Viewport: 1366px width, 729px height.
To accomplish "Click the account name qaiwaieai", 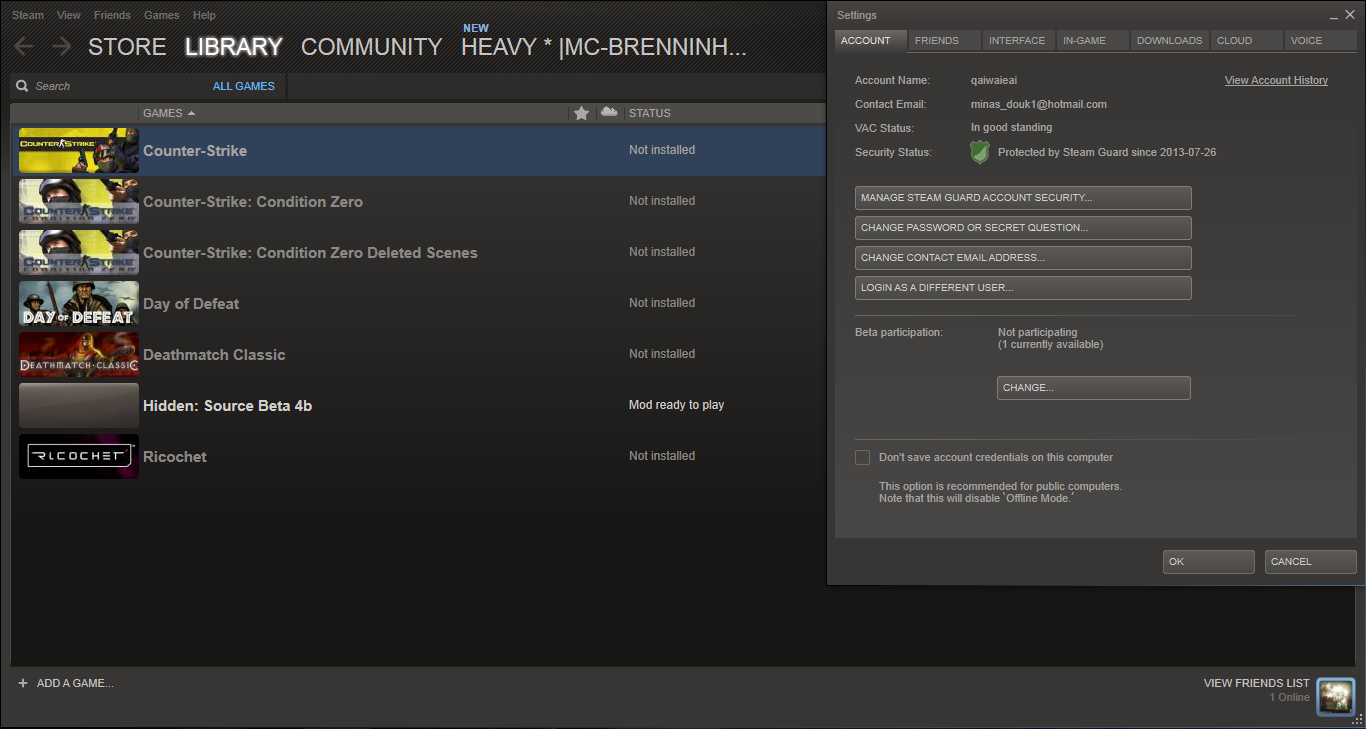I will [x=994, y=80].
